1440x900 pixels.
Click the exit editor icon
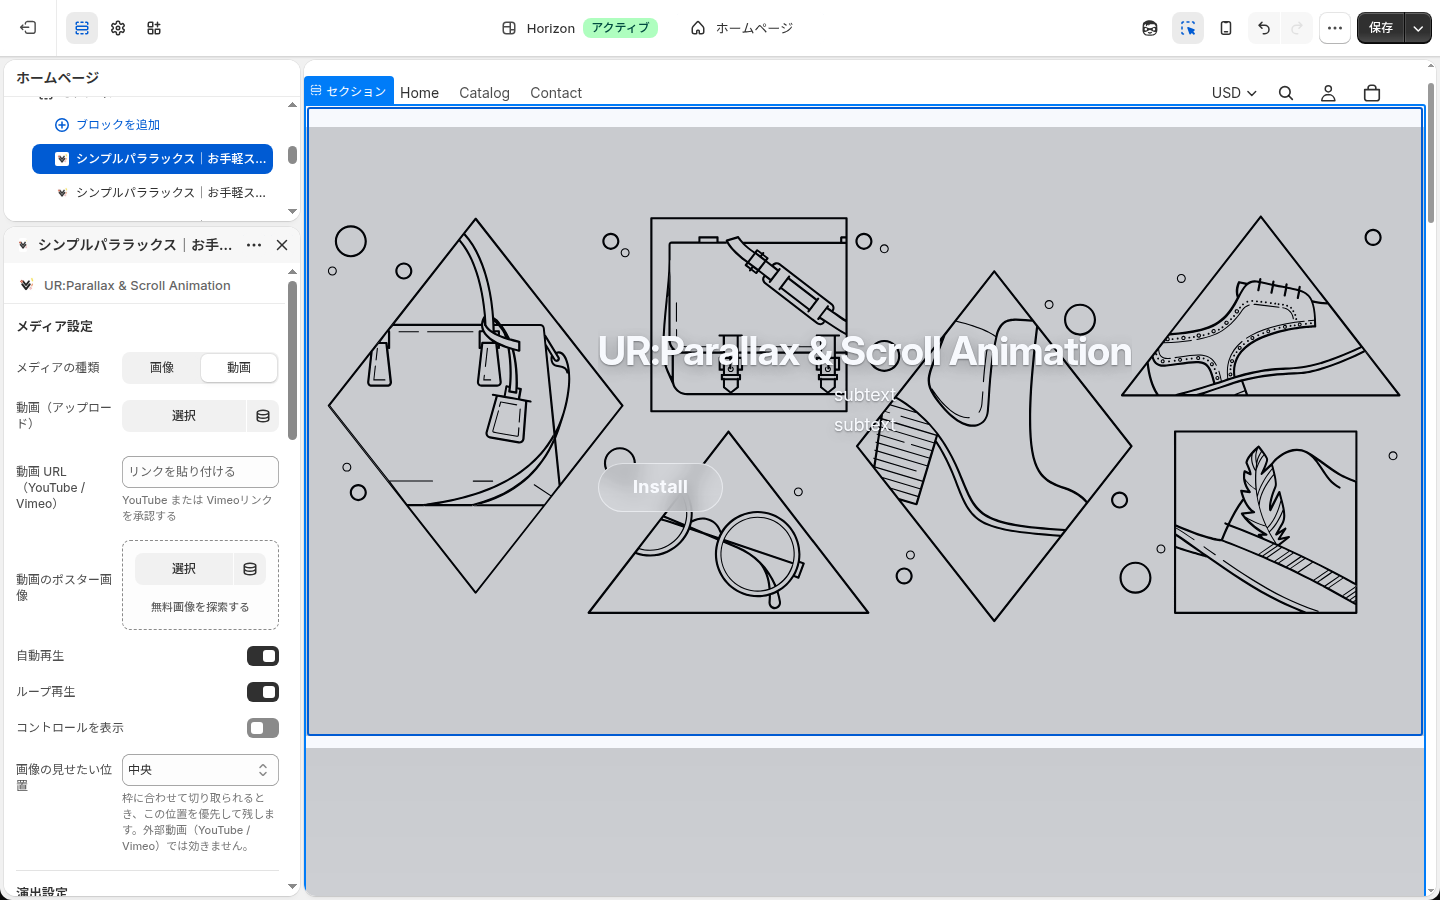[x=28, y=28]
